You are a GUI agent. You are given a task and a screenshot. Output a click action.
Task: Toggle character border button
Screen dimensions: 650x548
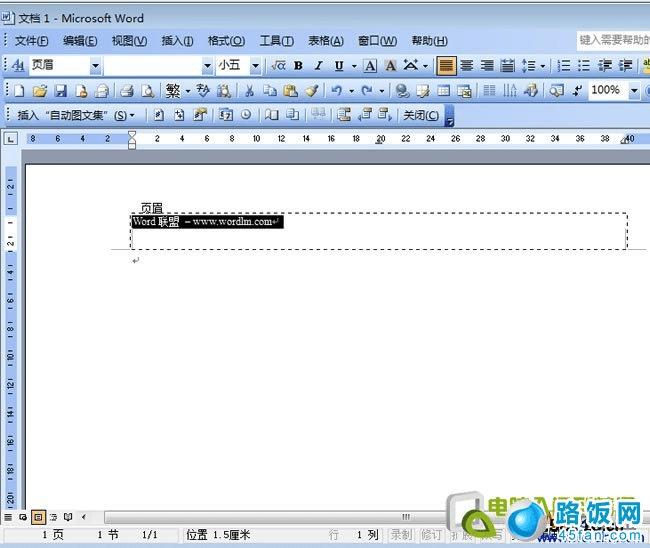pos(370,66)
